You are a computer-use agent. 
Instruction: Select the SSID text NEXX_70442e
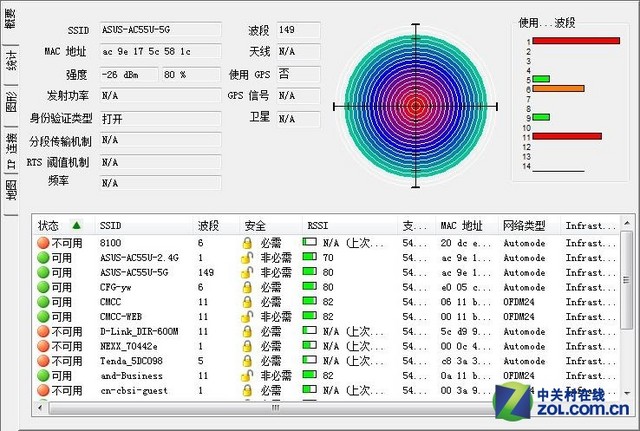pyautogui.click(x=129, y=346)
